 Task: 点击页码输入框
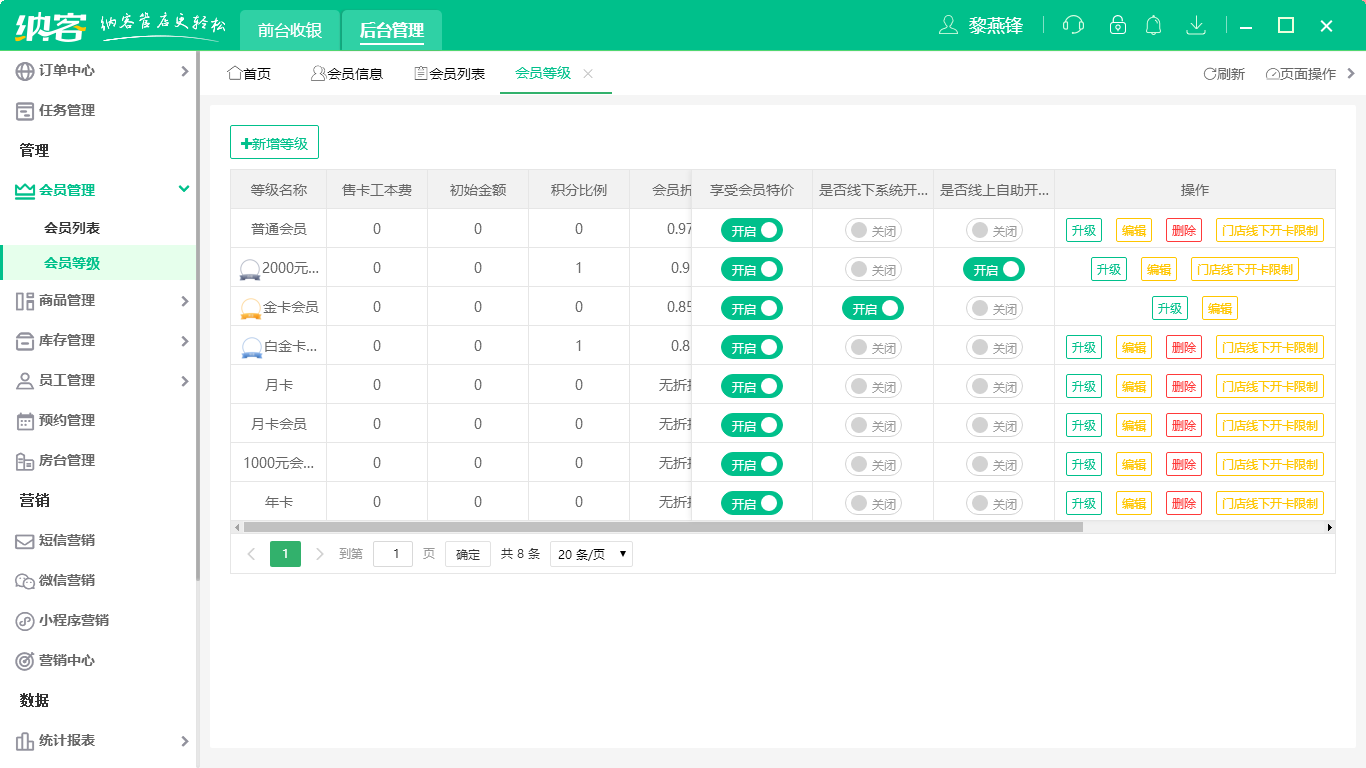(x=392, y=553)
